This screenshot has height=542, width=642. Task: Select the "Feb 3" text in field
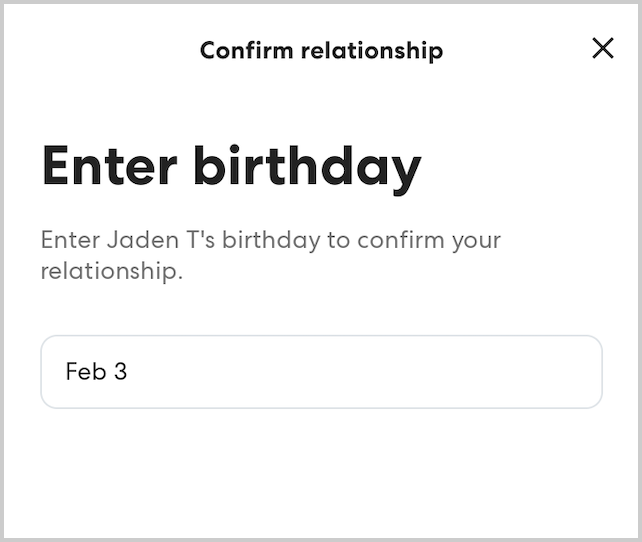coord(96,372)
